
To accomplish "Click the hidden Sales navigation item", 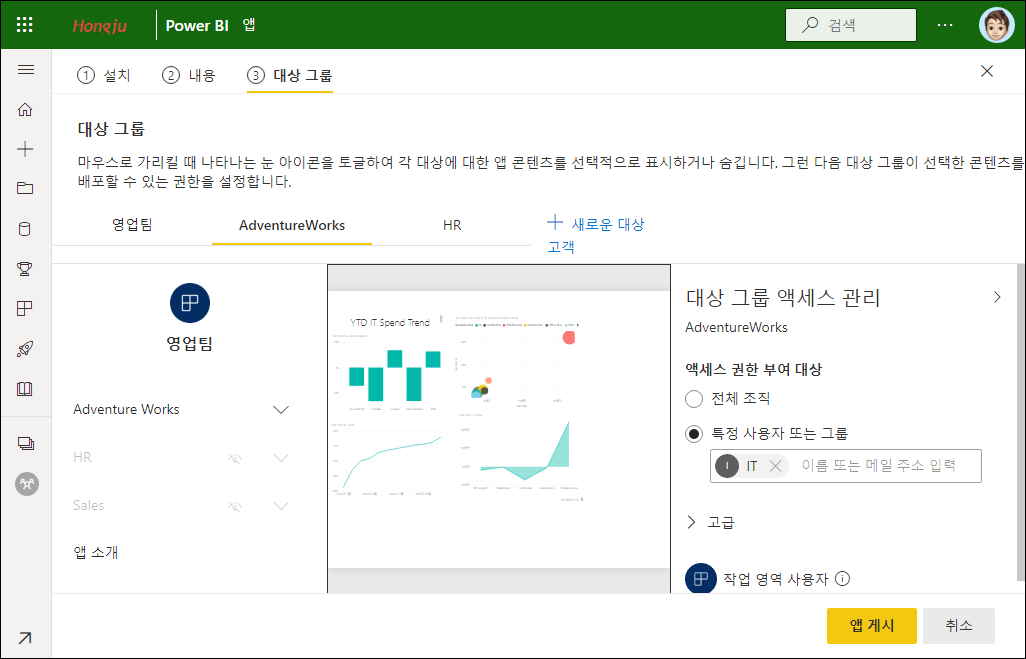I will [88, 505].
